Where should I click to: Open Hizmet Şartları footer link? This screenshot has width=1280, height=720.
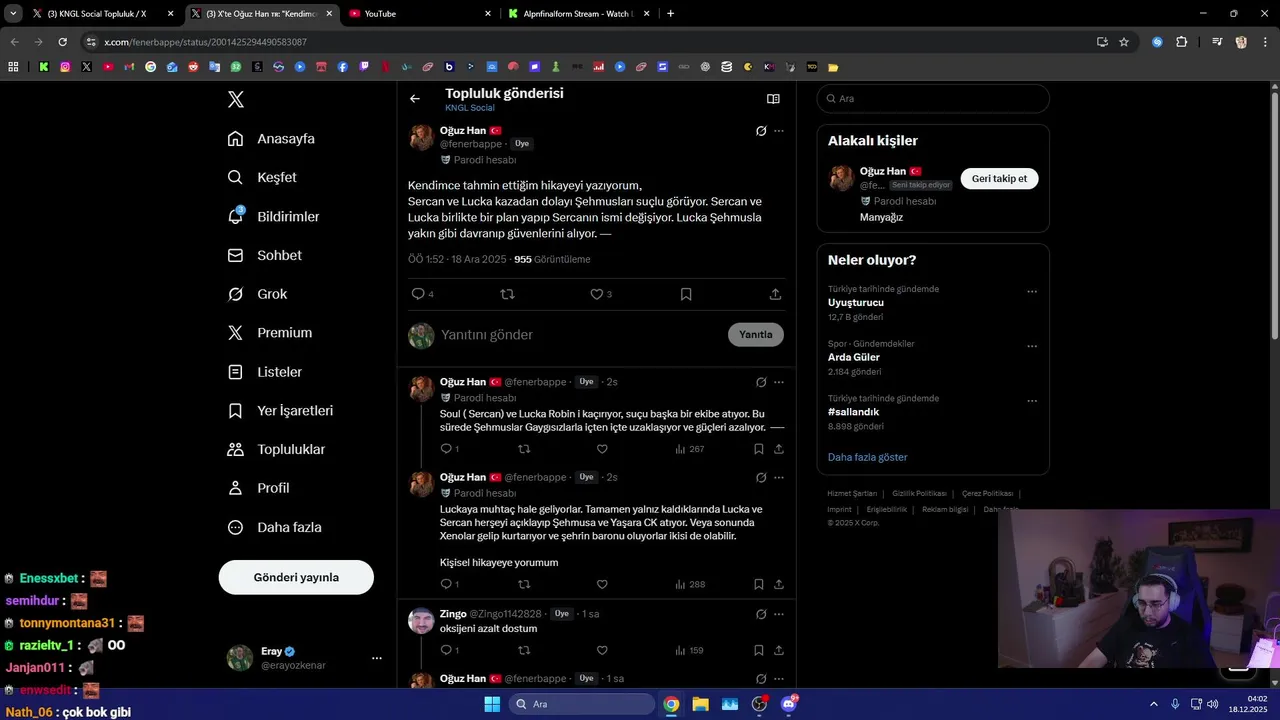coord(852,493)
